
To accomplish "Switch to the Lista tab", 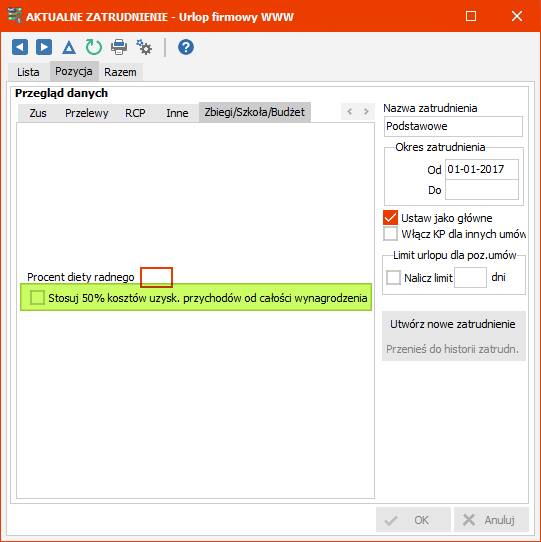I will point(28,72).
